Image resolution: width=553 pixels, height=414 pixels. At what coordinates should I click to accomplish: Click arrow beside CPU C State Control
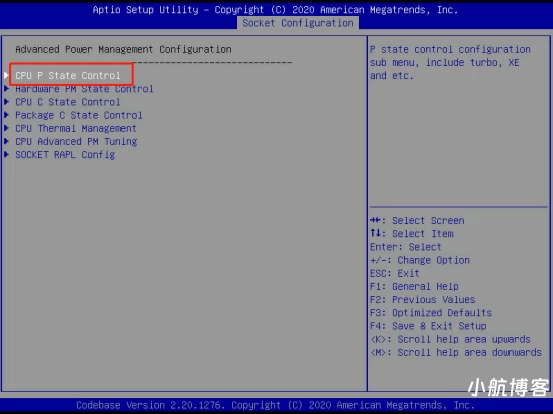[6, 102]
